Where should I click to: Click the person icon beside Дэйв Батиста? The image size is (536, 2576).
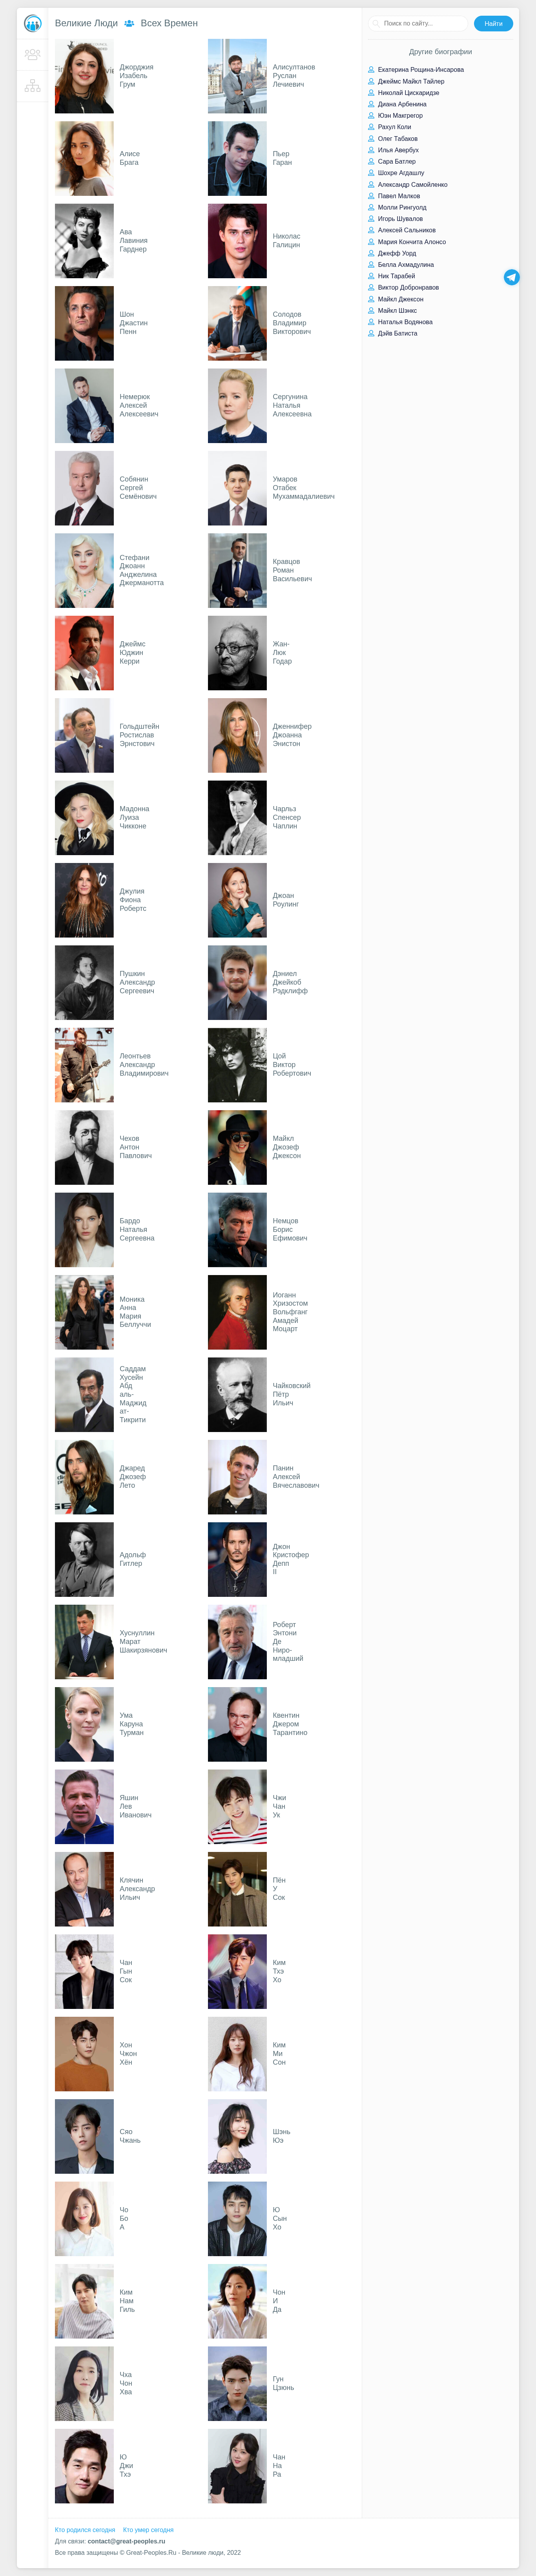click(371, 333)
